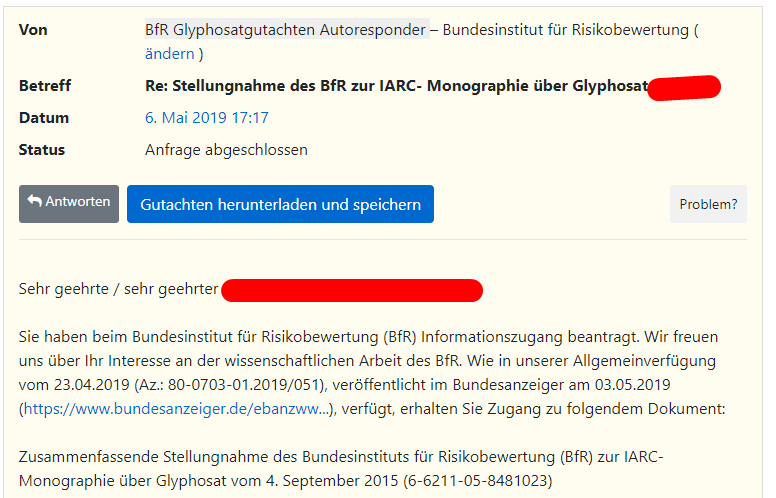Click the Status field label

click(42, 149)
